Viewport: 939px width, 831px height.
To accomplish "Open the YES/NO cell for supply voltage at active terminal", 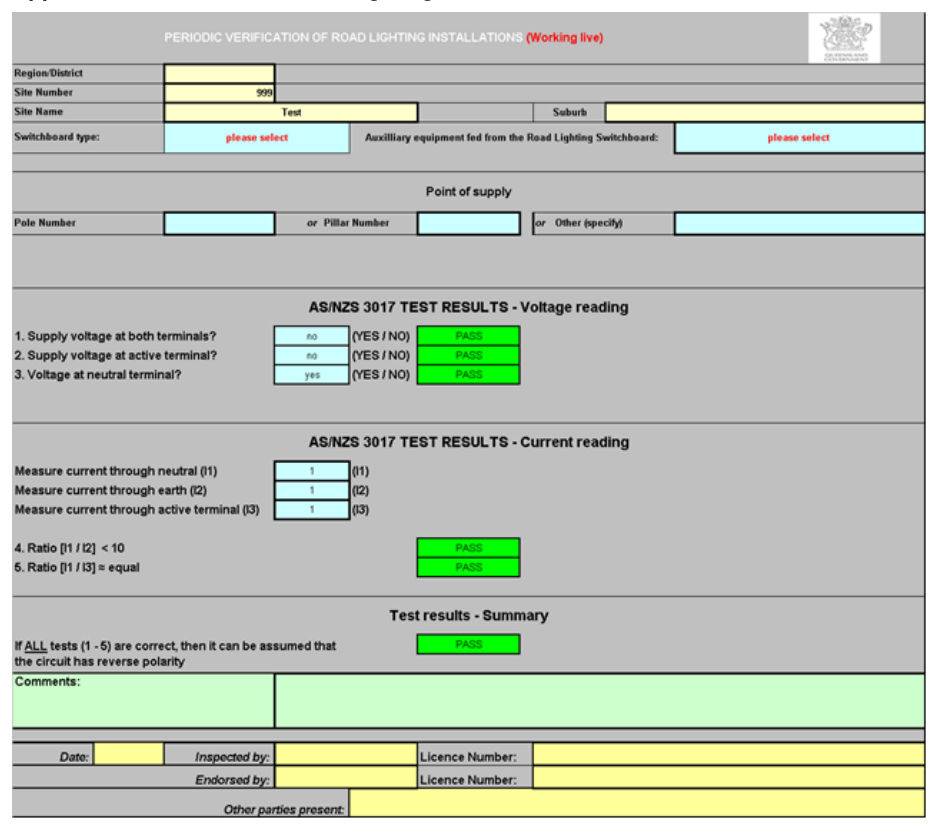I will 311,355.
